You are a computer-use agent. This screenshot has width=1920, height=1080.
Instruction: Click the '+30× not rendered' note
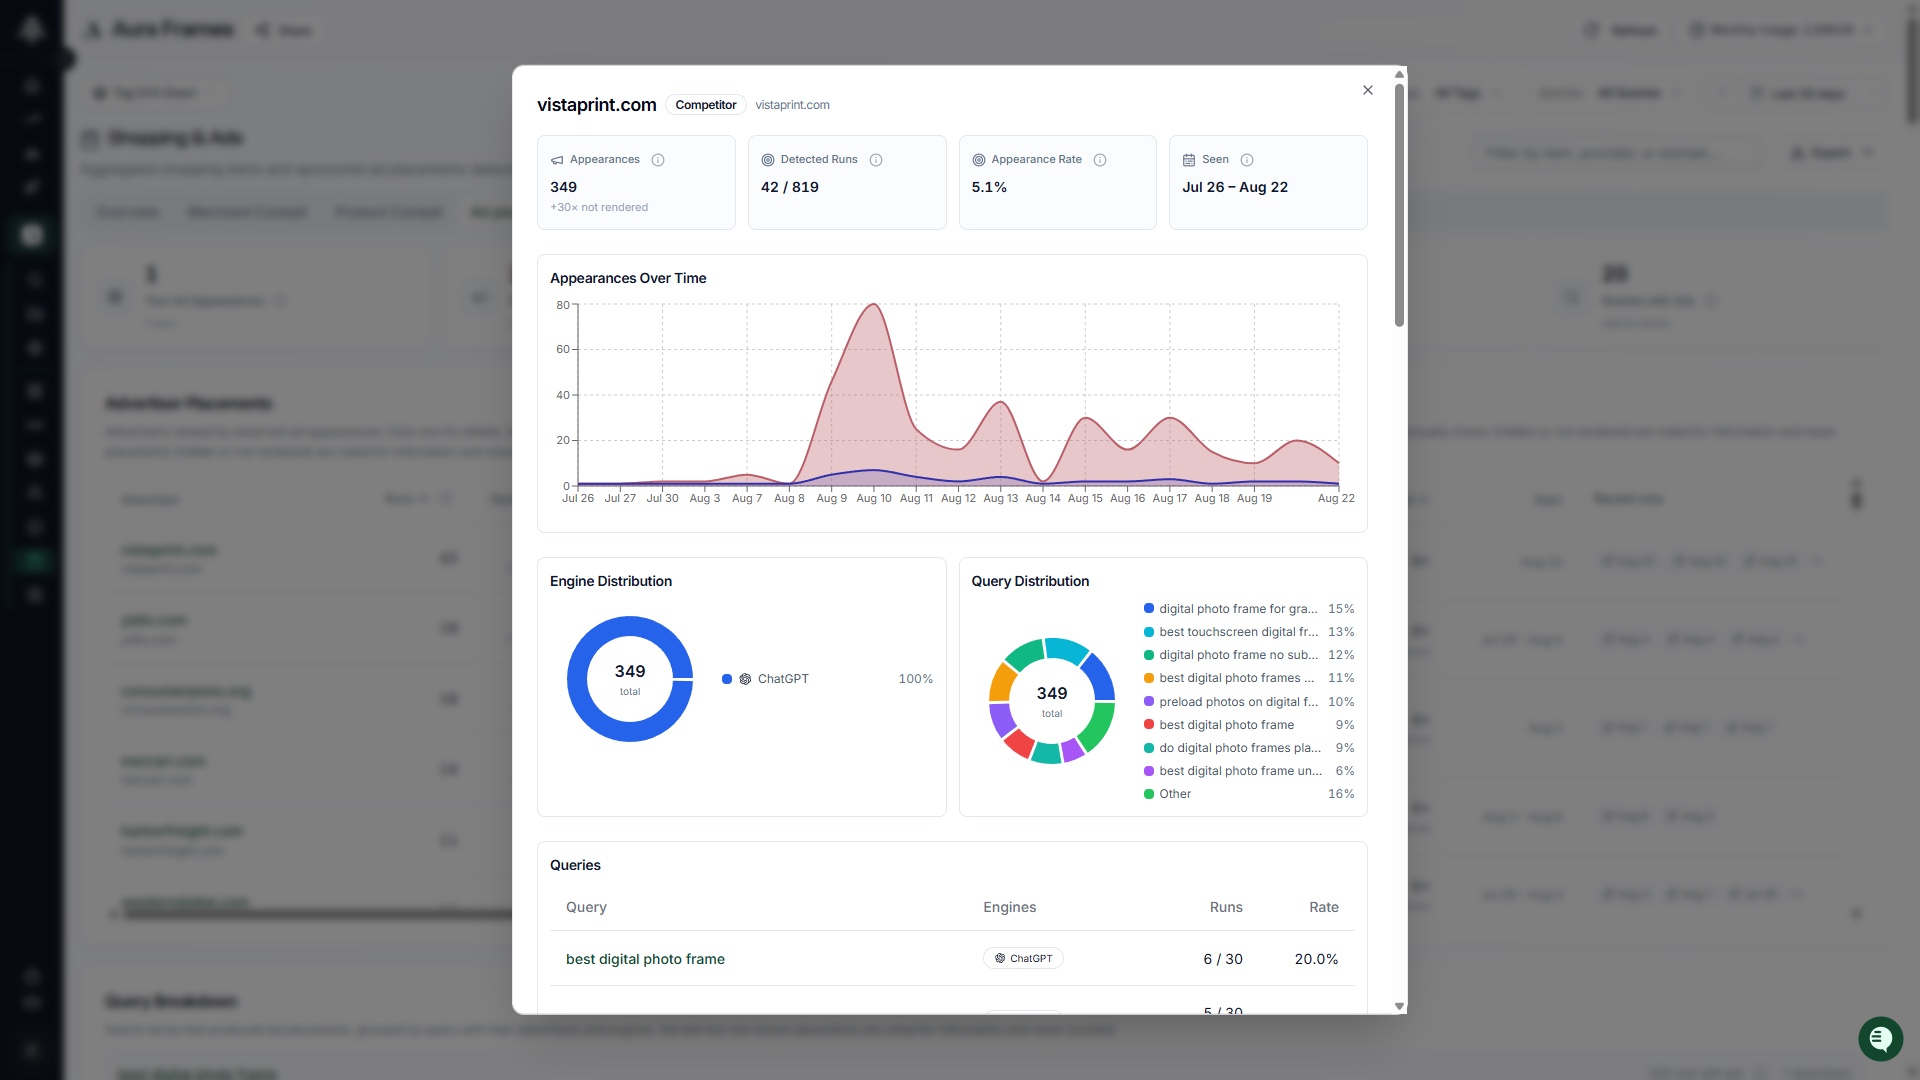click(599, 208)
